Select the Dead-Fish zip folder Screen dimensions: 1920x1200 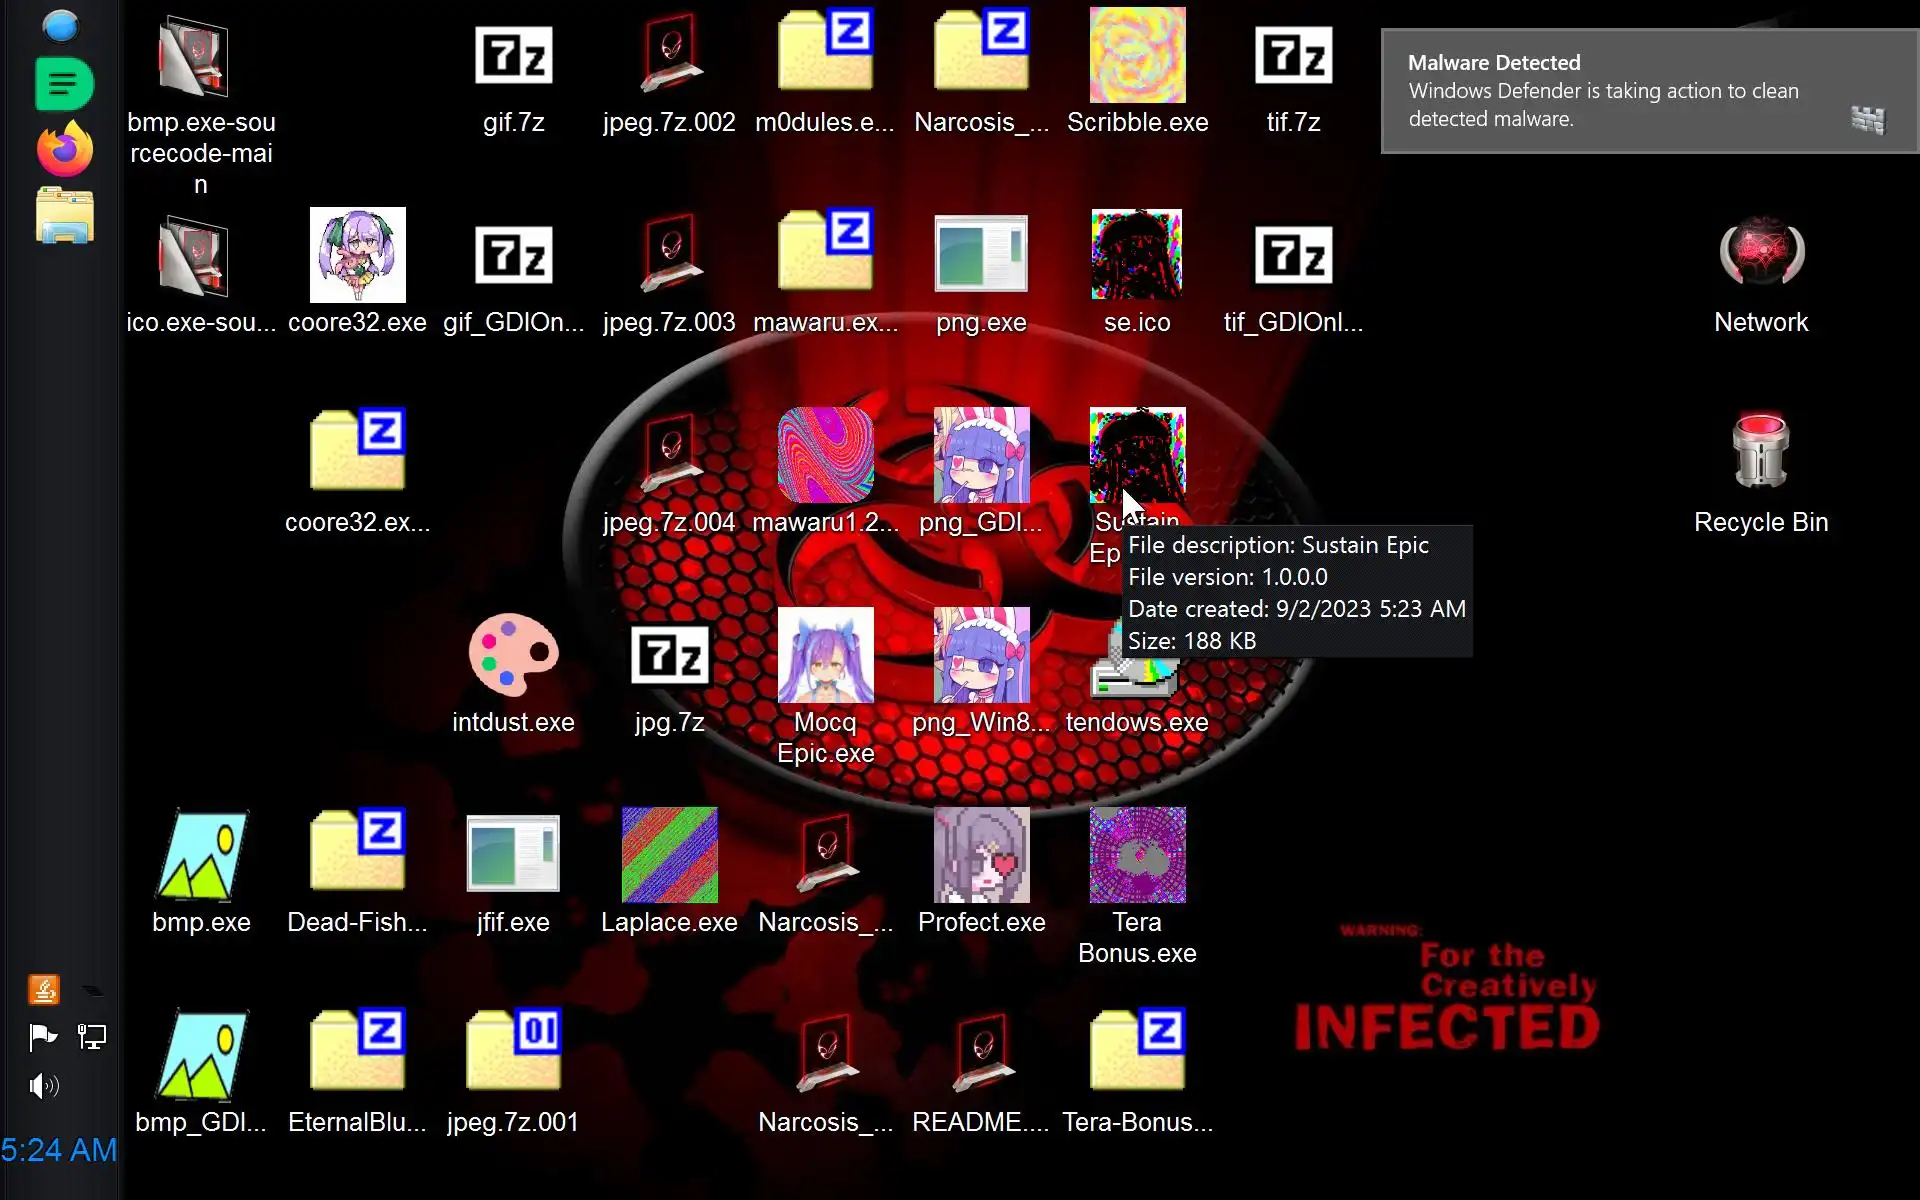tap(357, 851)
